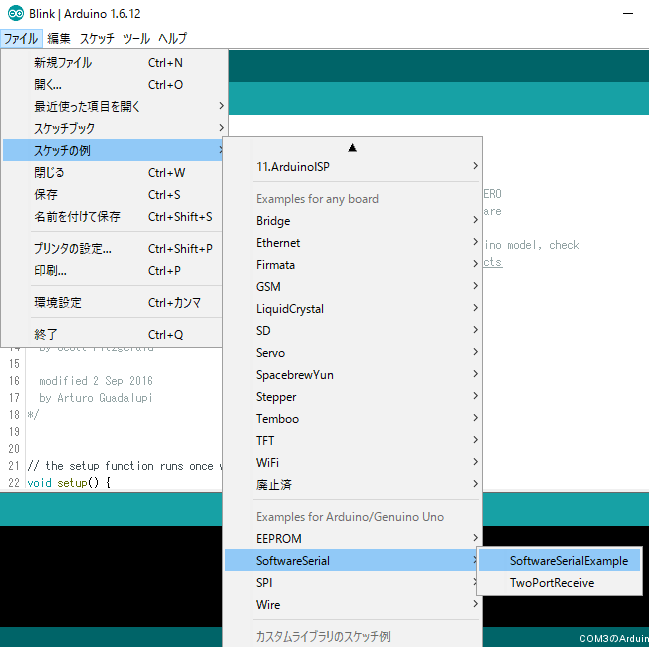This screenshot has height=647, width=649.
Task: Click the scroll-up triangle in examples list
Action: coord(353,148)
